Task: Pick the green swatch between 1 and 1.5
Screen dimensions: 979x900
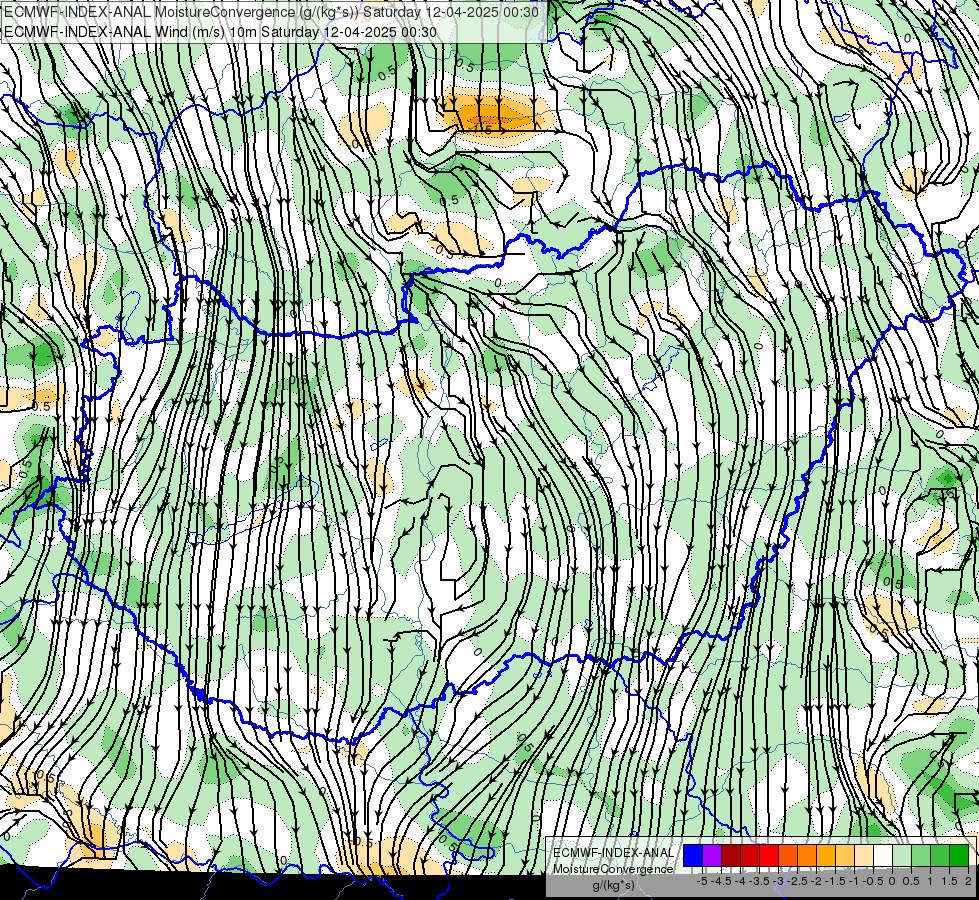Action: coord(940,856)
